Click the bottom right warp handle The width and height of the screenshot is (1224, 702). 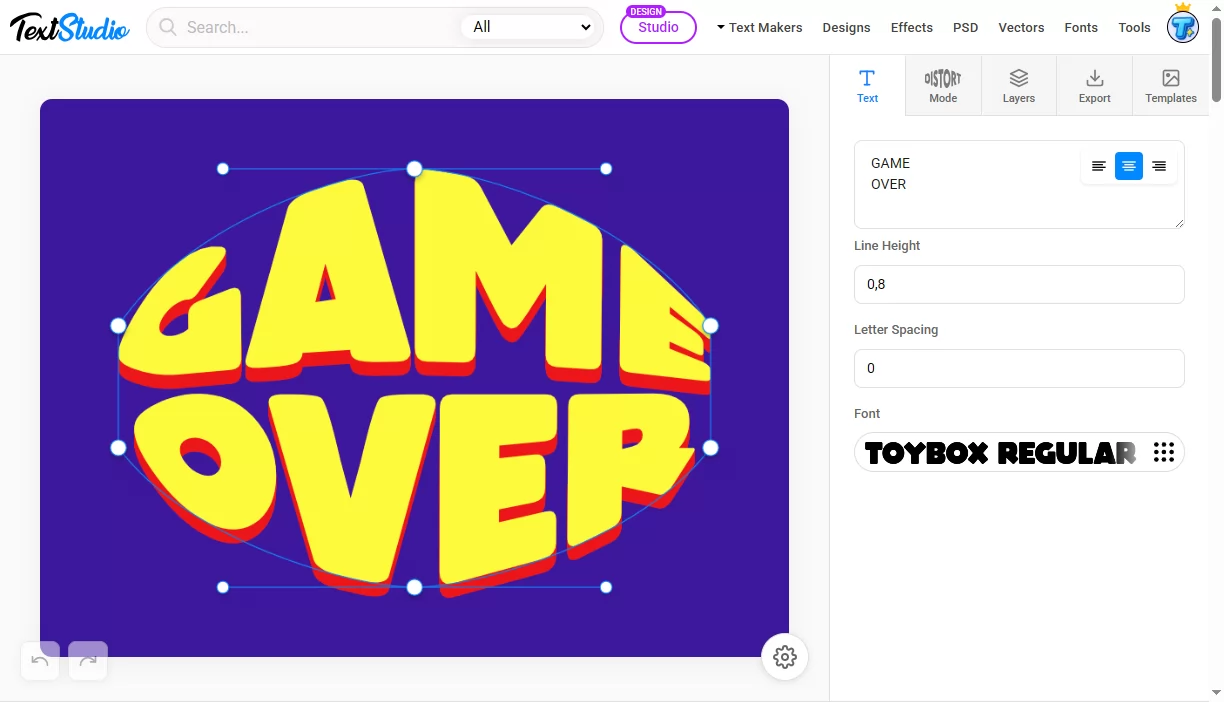pyautogui.click(x=606, y=587)
